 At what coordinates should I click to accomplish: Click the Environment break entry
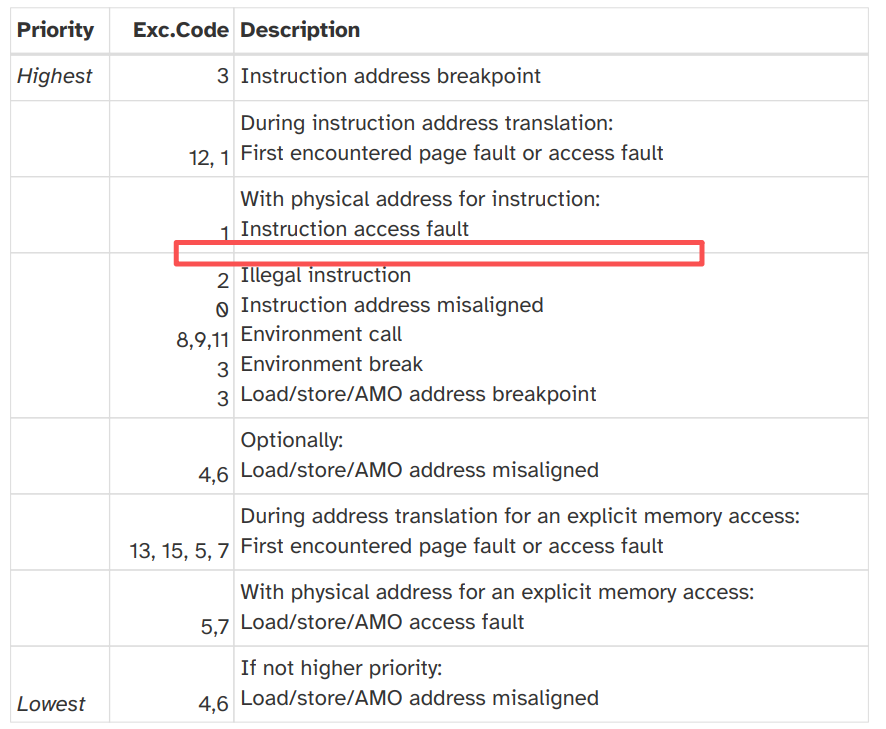(x=331, y=364)
